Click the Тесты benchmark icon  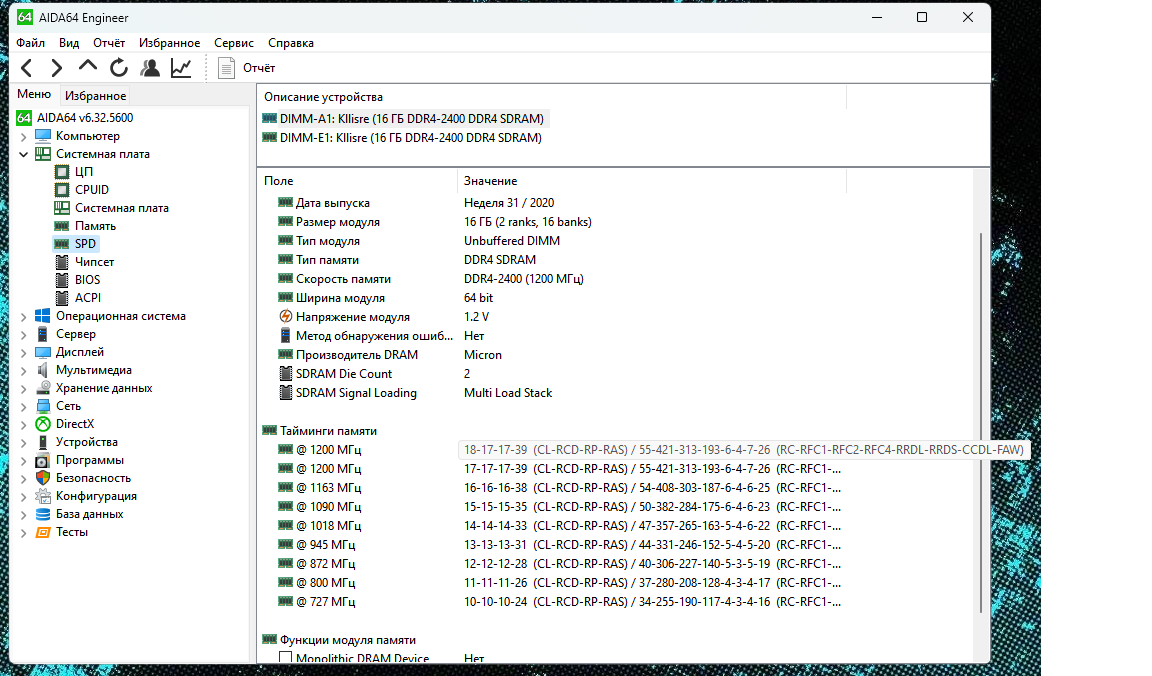pos(43,532)
